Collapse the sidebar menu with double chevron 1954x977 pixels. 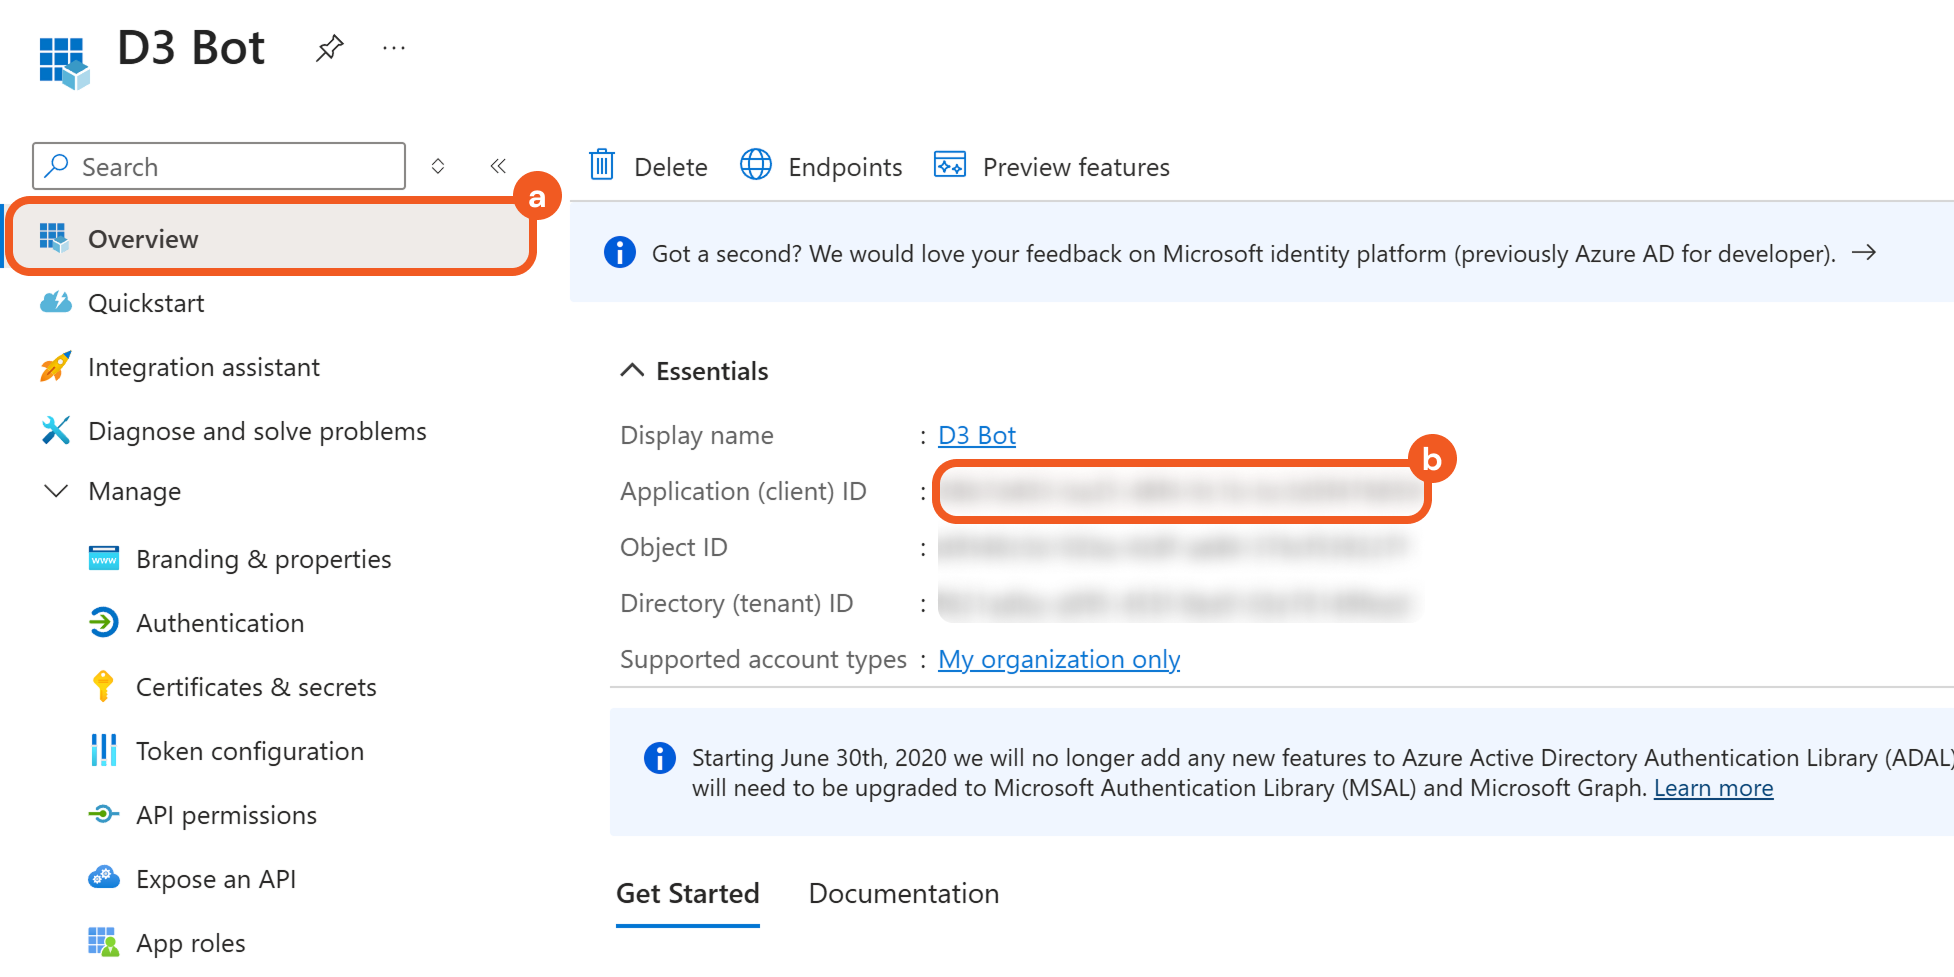[498, 166]
